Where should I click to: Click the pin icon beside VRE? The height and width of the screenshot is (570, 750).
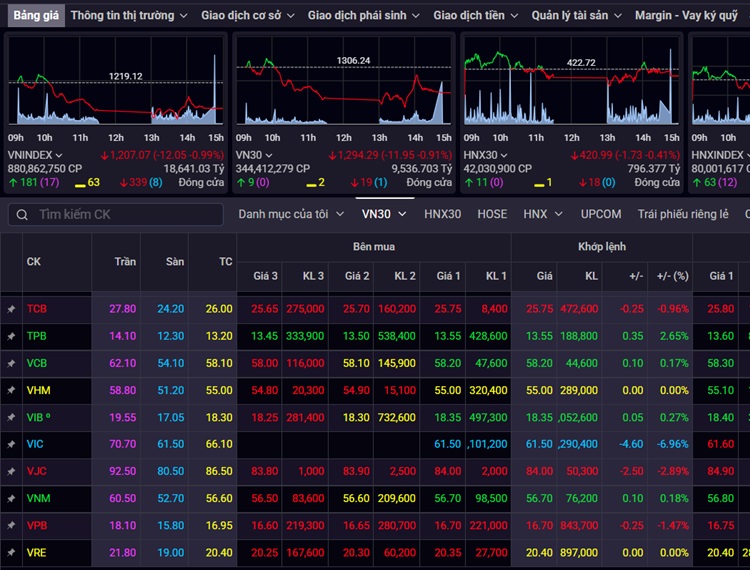coord(11,553)
